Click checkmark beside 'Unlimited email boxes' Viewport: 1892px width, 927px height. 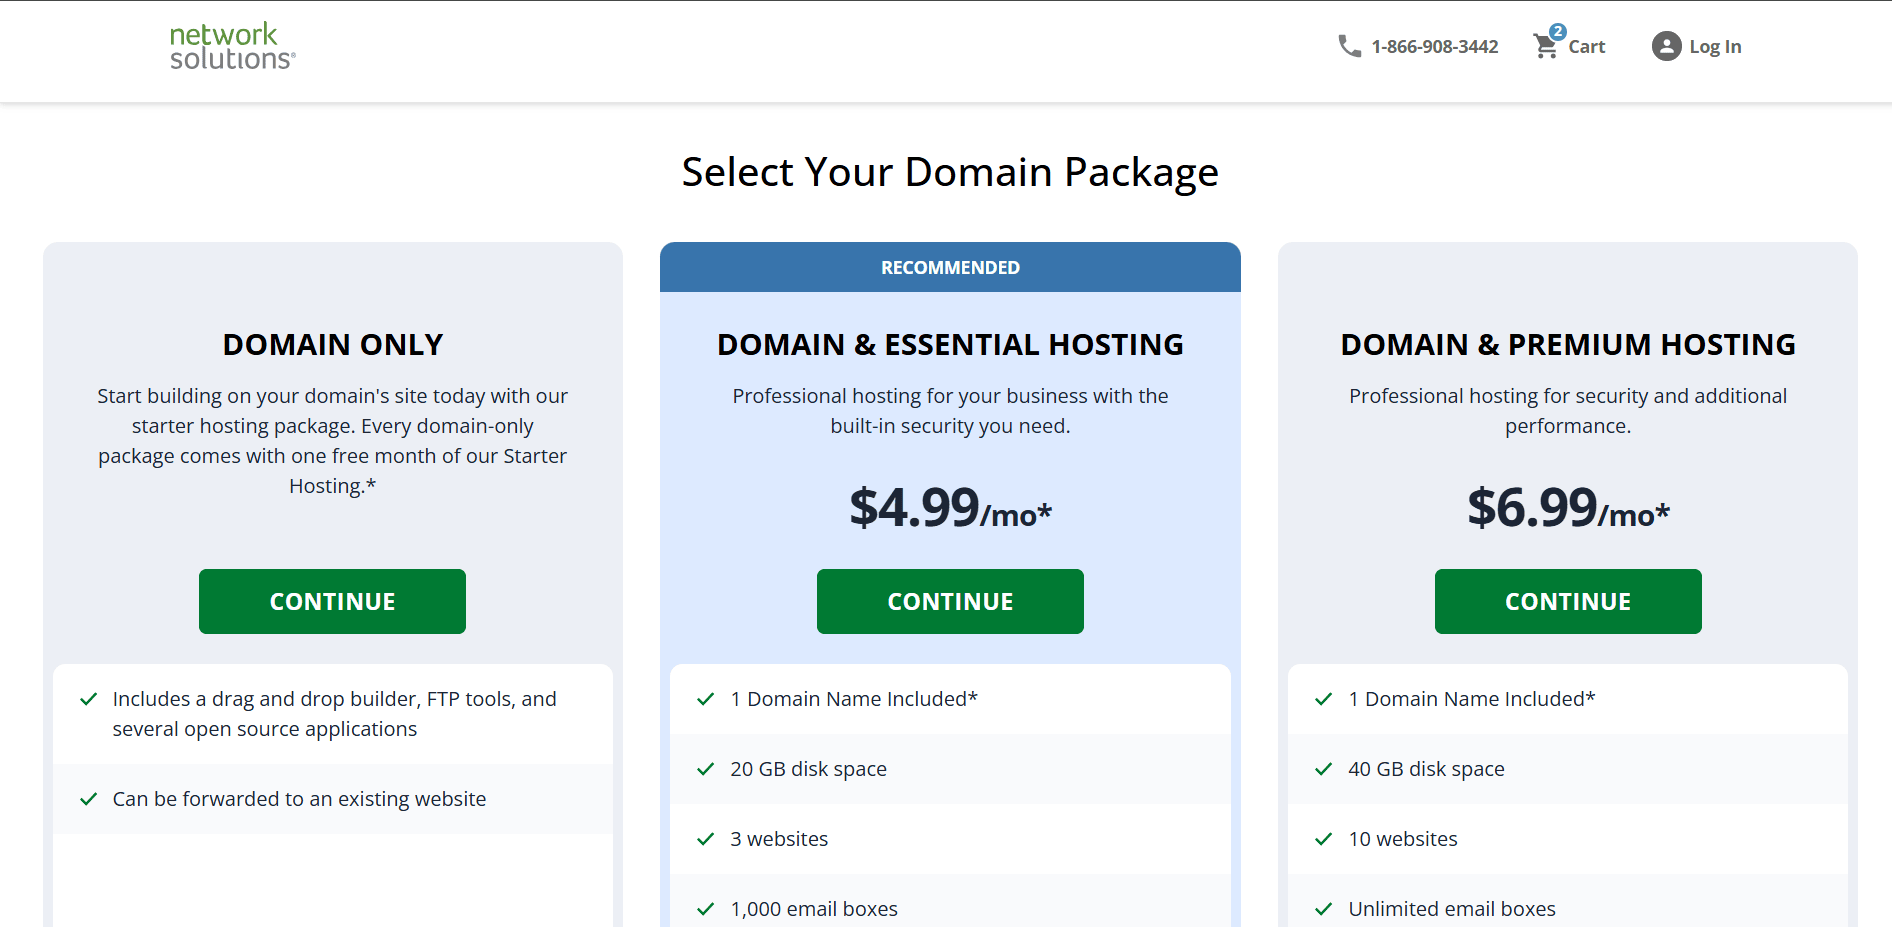[1327, 909]
